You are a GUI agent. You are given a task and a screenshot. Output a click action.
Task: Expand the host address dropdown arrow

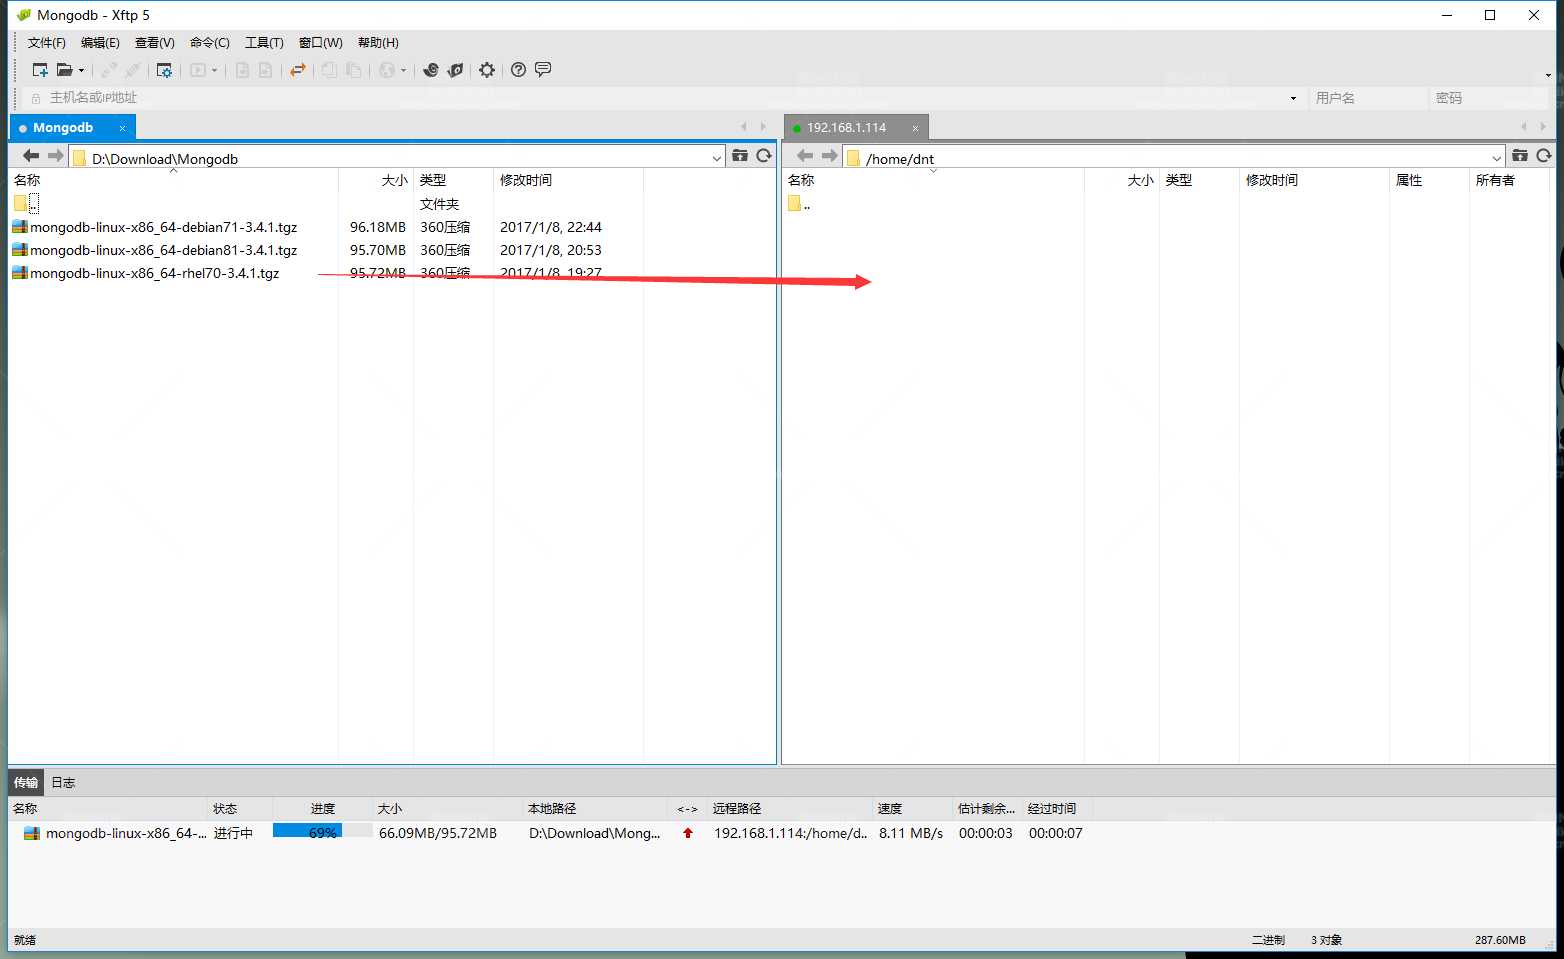click(x=1293, y=98)
